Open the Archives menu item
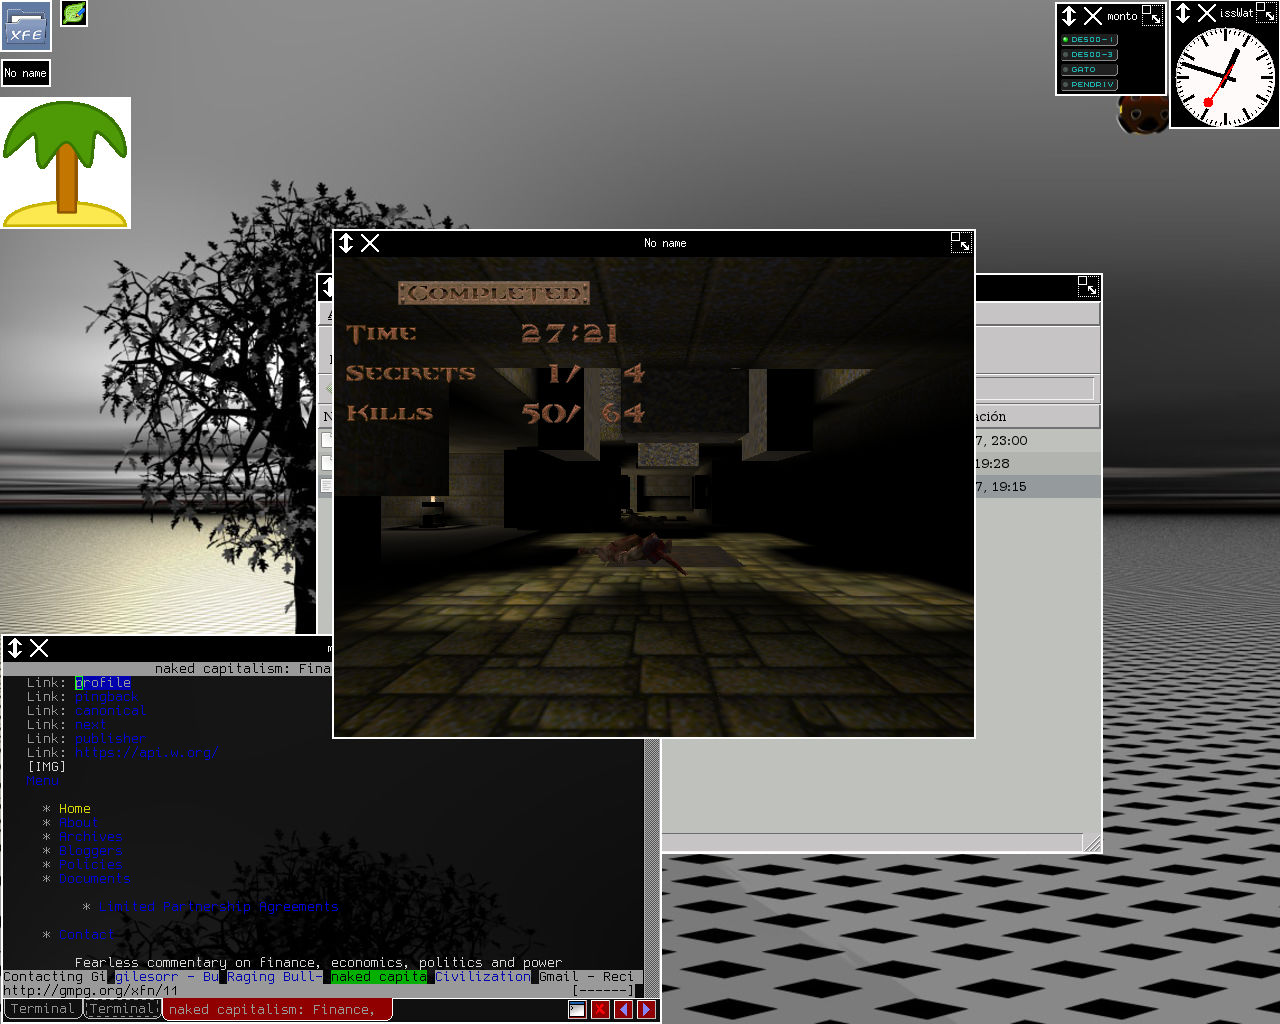1280x1024 pixels. coord(91,837)
